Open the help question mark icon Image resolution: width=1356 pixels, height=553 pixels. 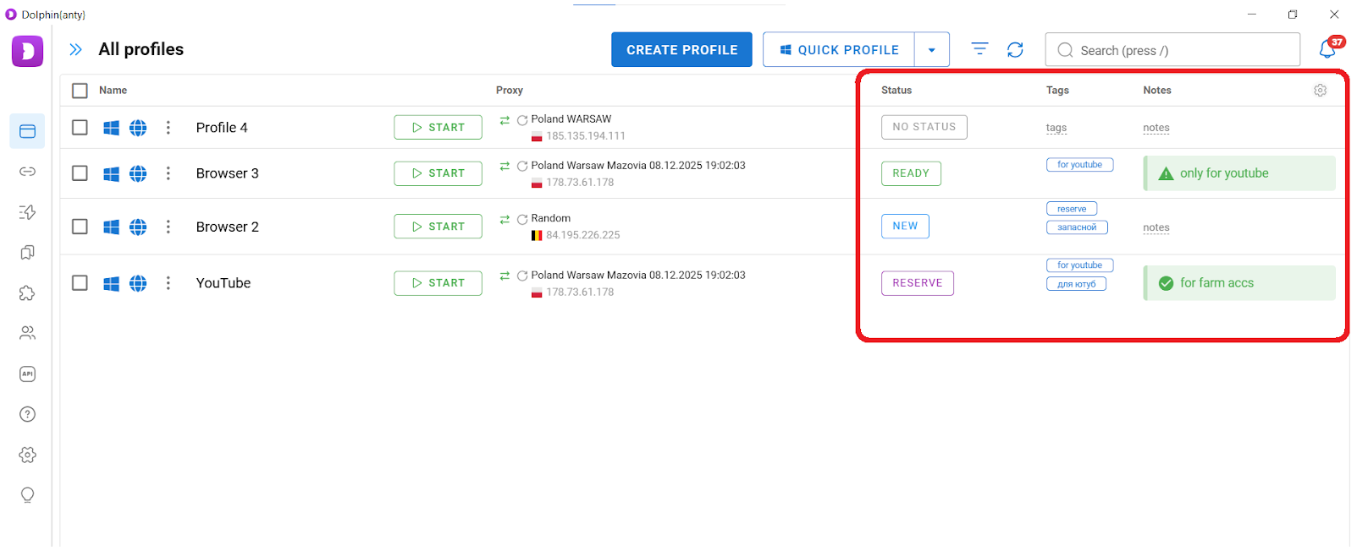28,414
